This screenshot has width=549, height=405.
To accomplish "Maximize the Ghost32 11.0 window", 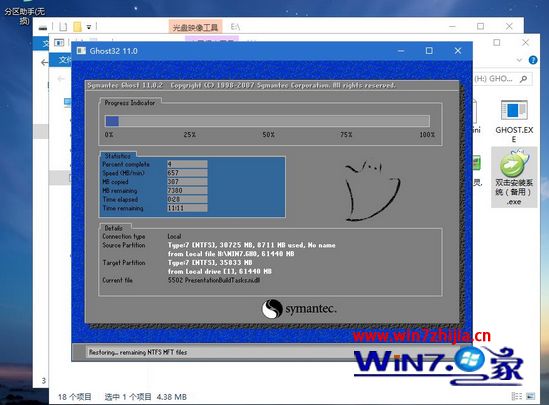I will tap(429, 51).
